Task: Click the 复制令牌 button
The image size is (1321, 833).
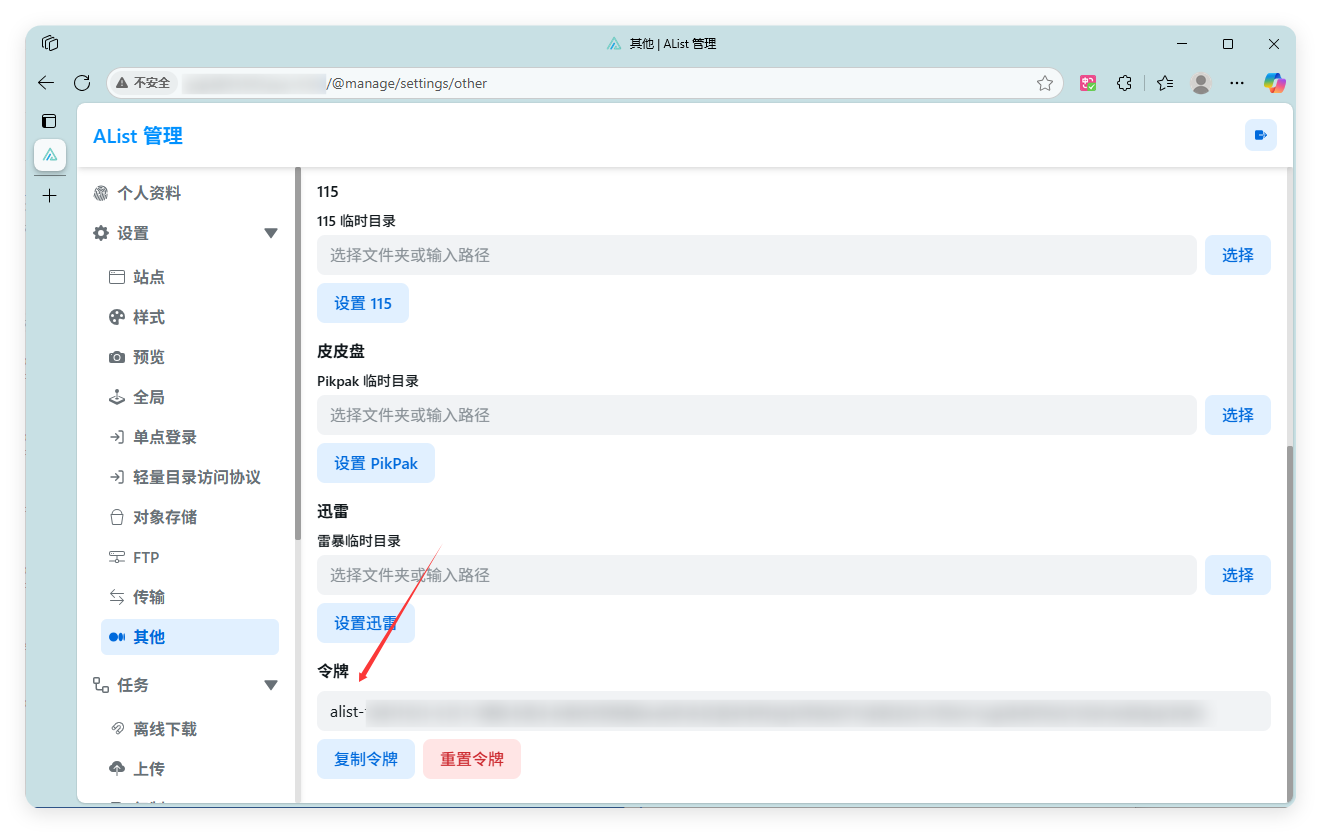Action: 365,759
